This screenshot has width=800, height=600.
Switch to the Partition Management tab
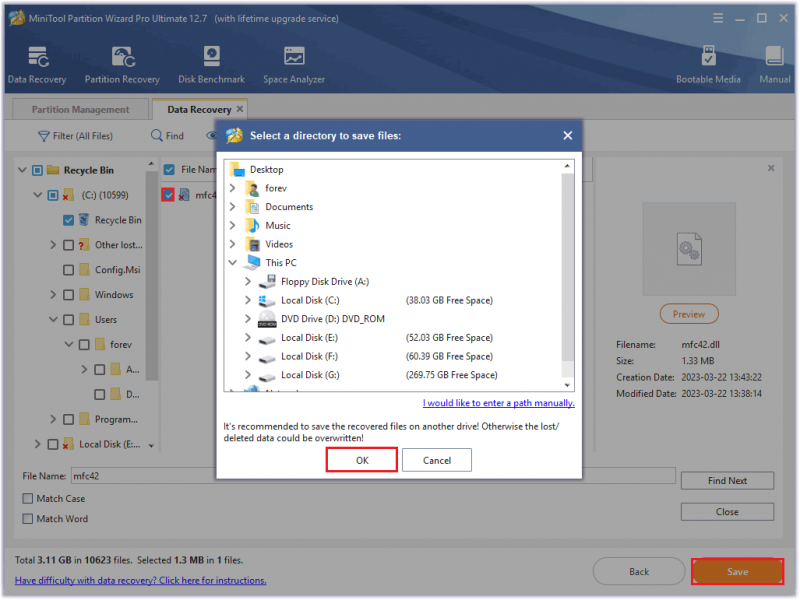tap(81, 110)
